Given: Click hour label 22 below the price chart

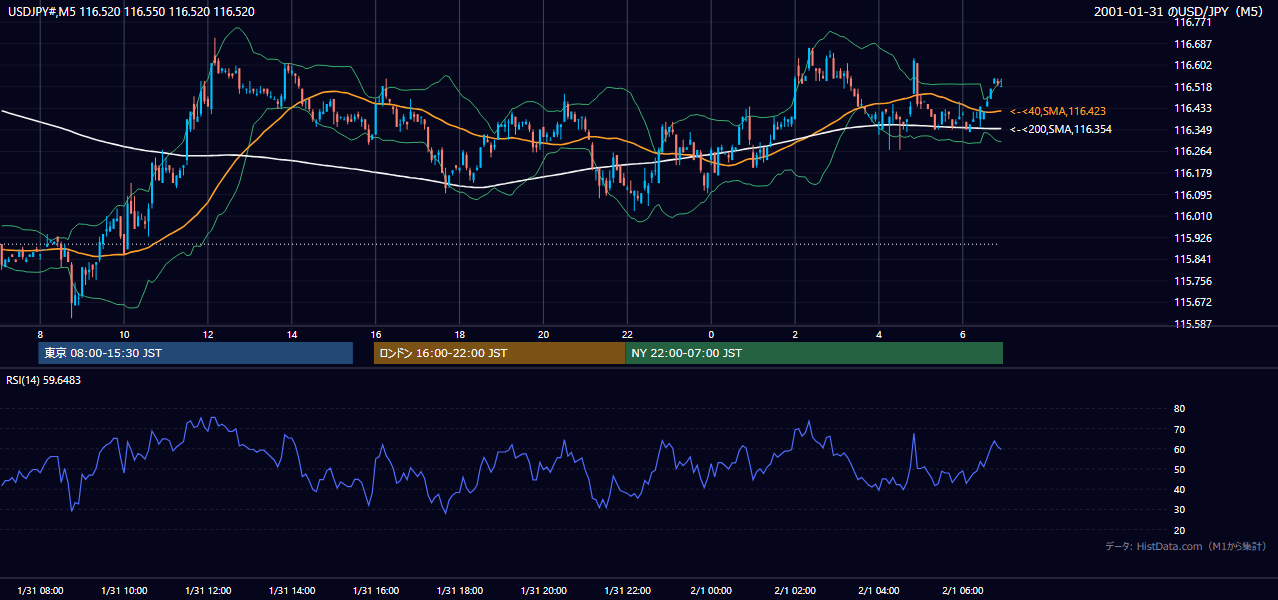Looking at the screenshot, I should click(x=627, y=334).
